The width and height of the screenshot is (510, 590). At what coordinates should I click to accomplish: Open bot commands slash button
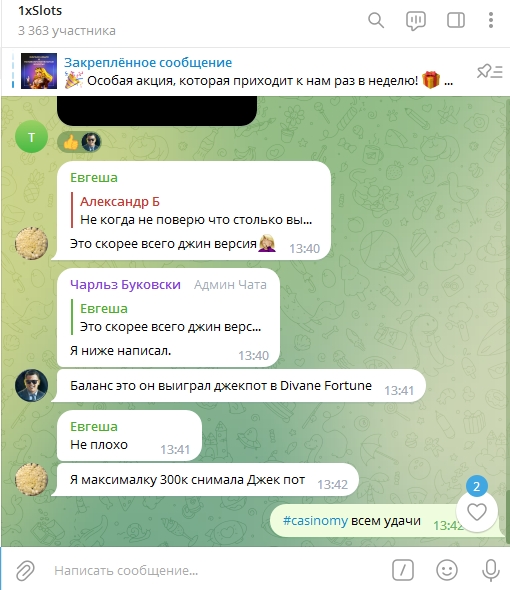coord(403,570)
